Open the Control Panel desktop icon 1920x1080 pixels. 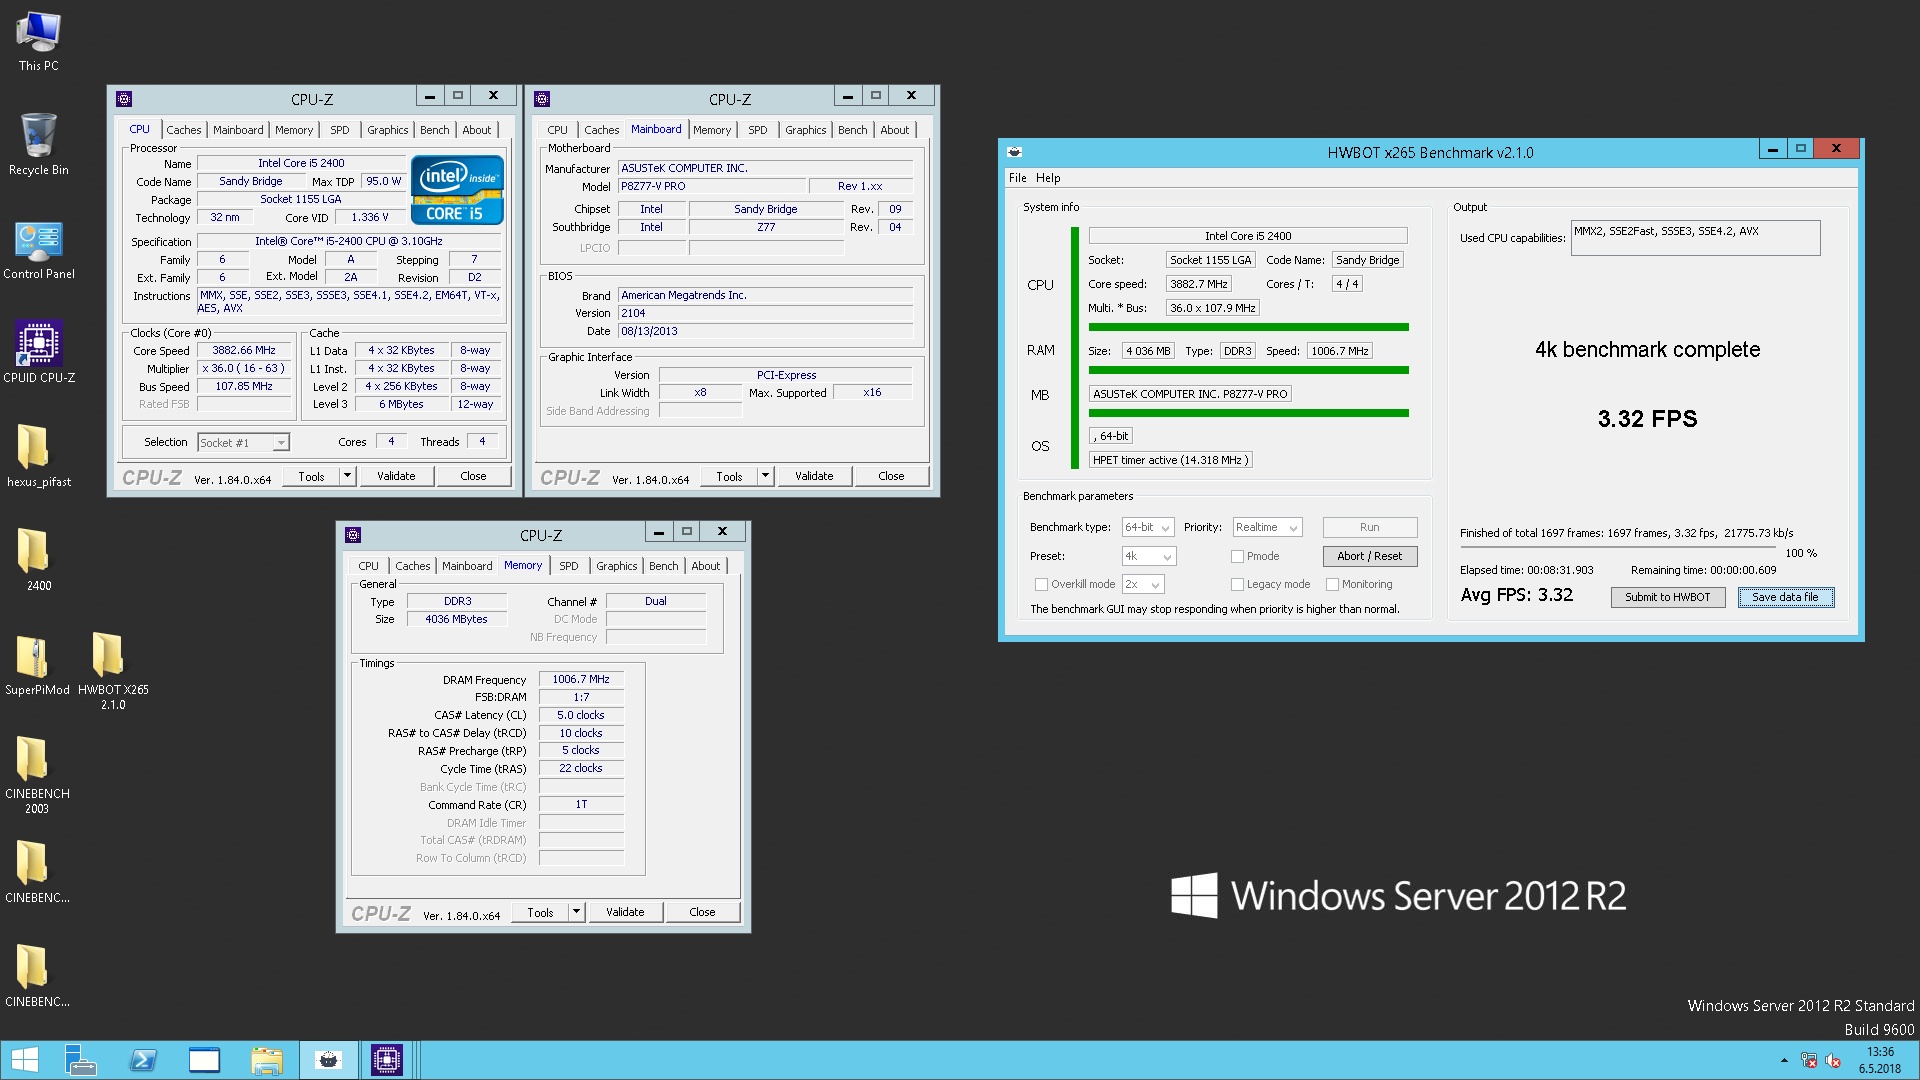pos(38,250)
